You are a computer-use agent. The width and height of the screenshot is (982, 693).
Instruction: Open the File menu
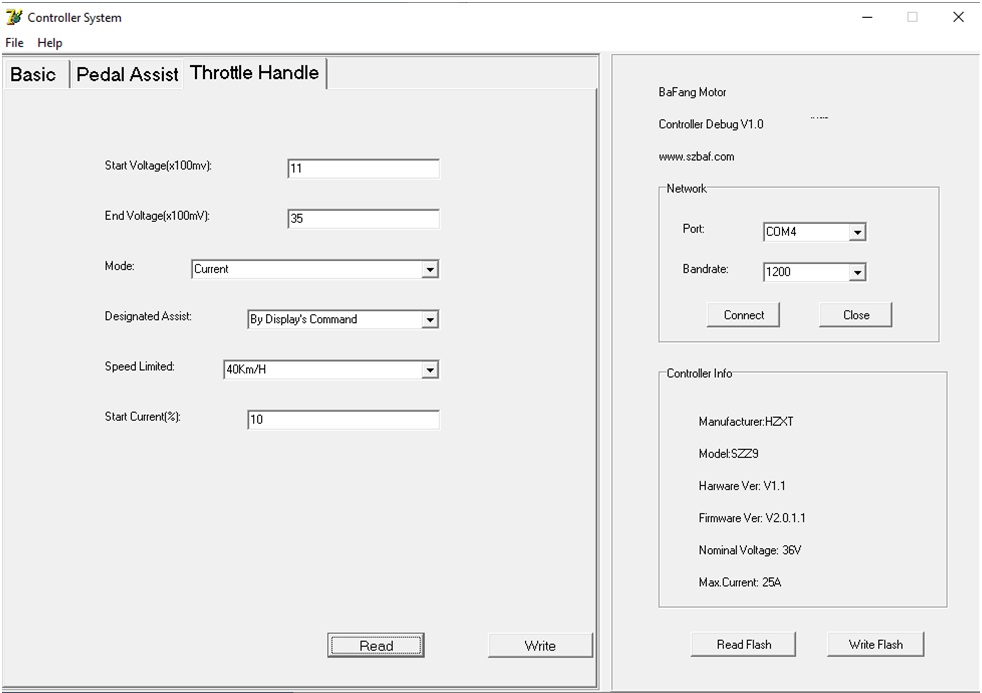[x=14, y=43]
